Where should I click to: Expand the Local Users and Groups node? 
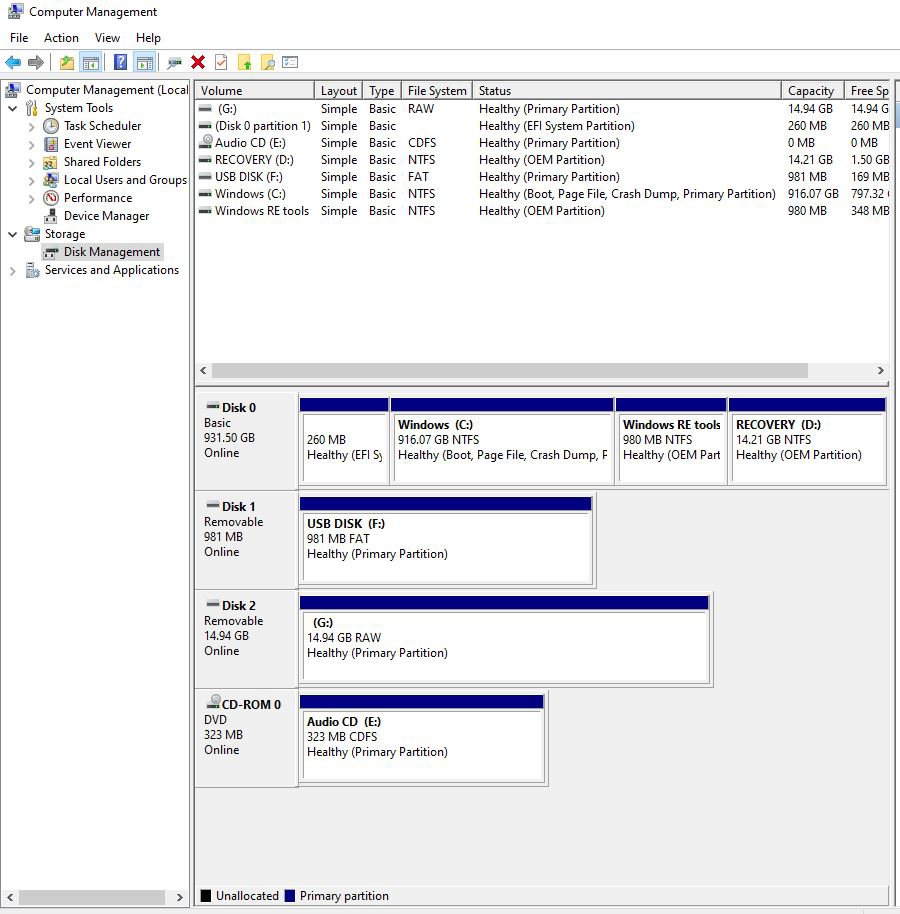tap(31, 181)
